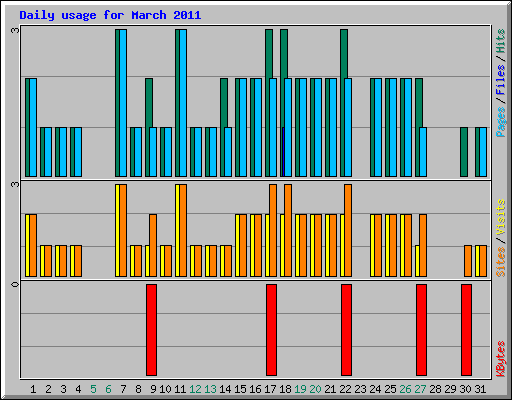
Task: Click the day label '23' on the axis
Action: [360, 389]
